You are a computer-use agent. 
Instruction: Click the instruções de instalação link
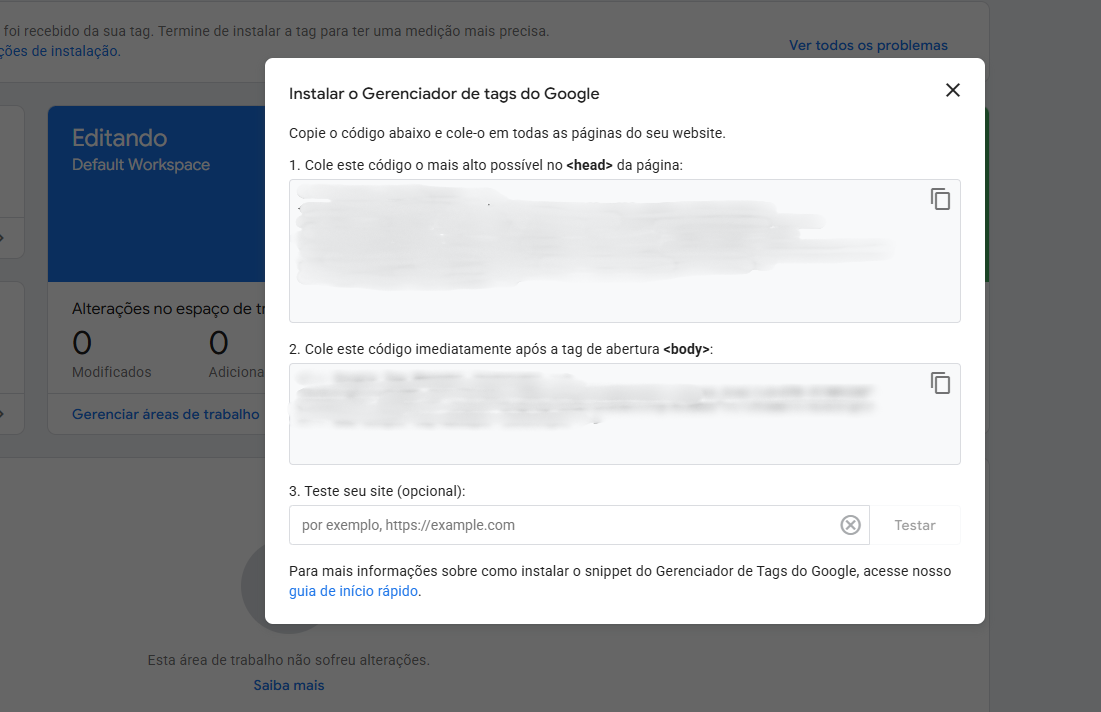click(x=60, y=51)
